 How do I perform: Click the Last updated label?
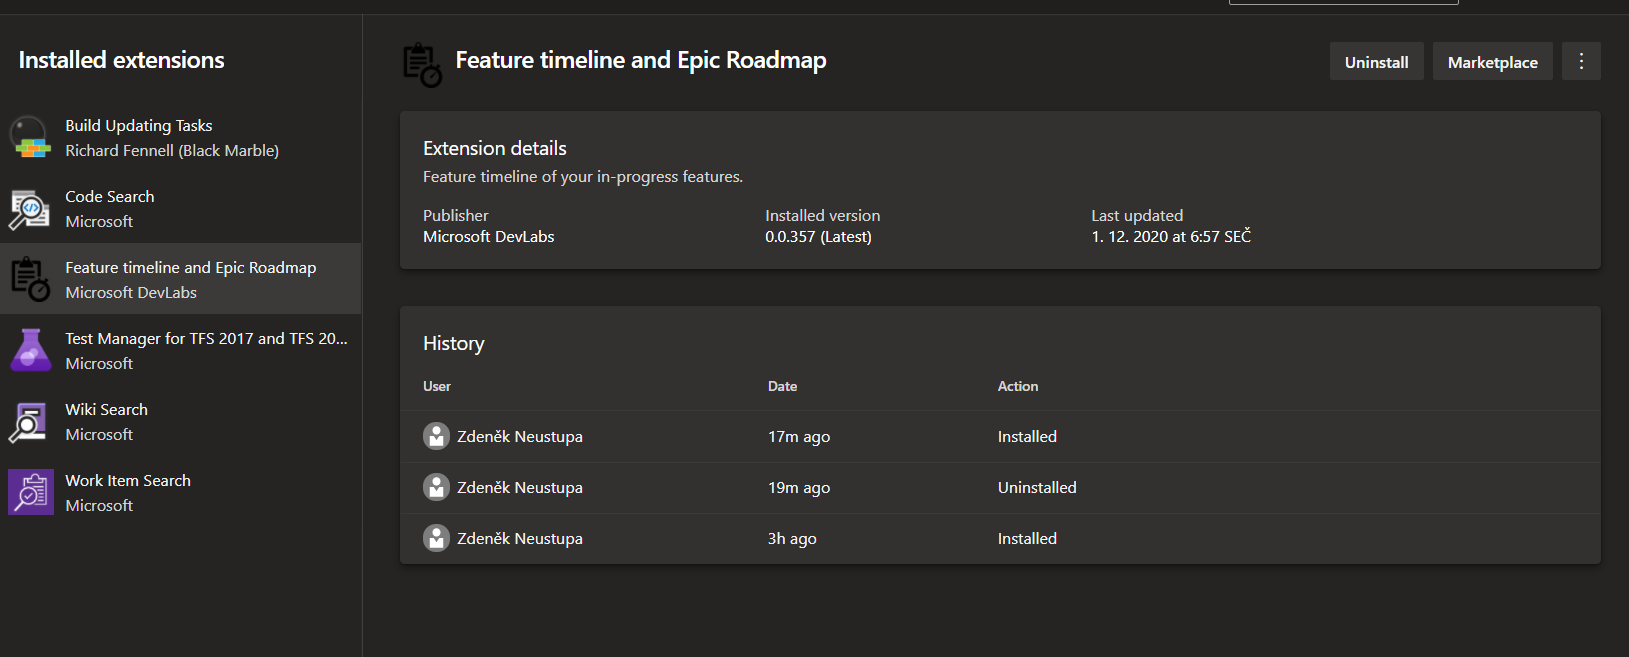coord(1137,216)
